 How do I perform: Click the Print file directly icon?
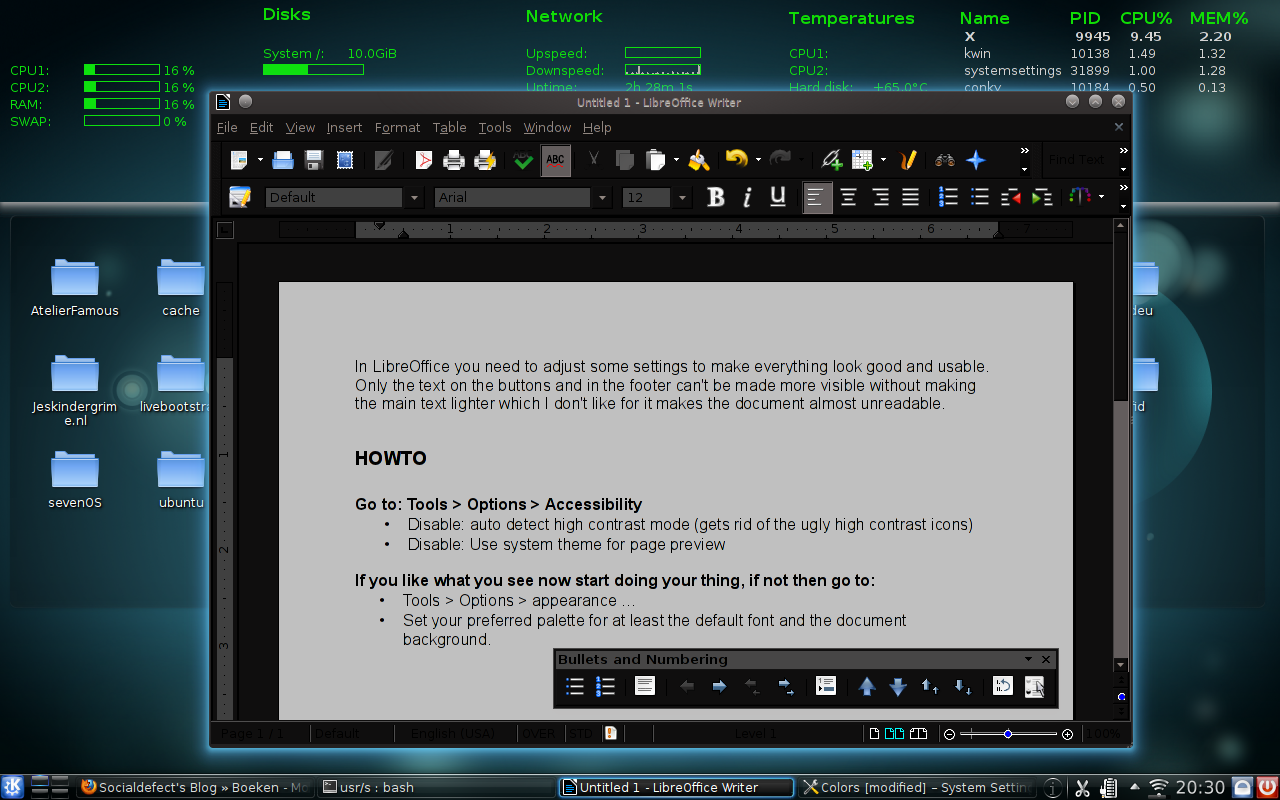coord(454,160)
